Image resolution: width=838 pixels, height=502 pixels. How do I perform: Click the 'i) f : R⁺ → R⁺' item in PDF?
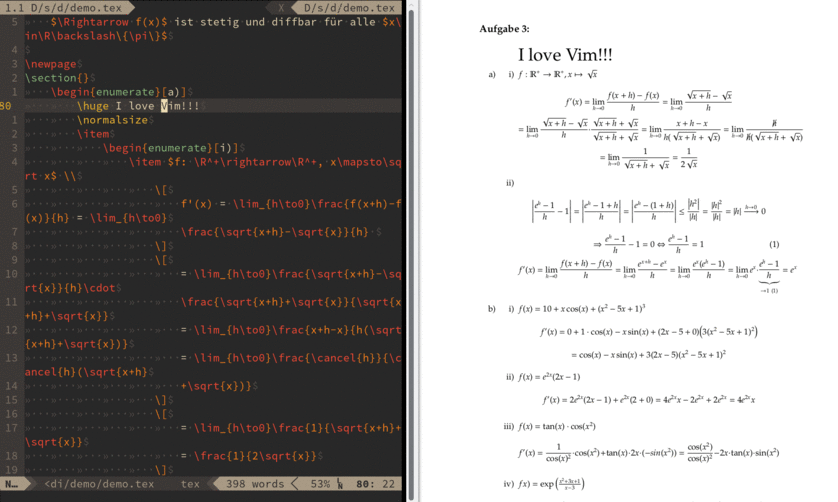553,74
